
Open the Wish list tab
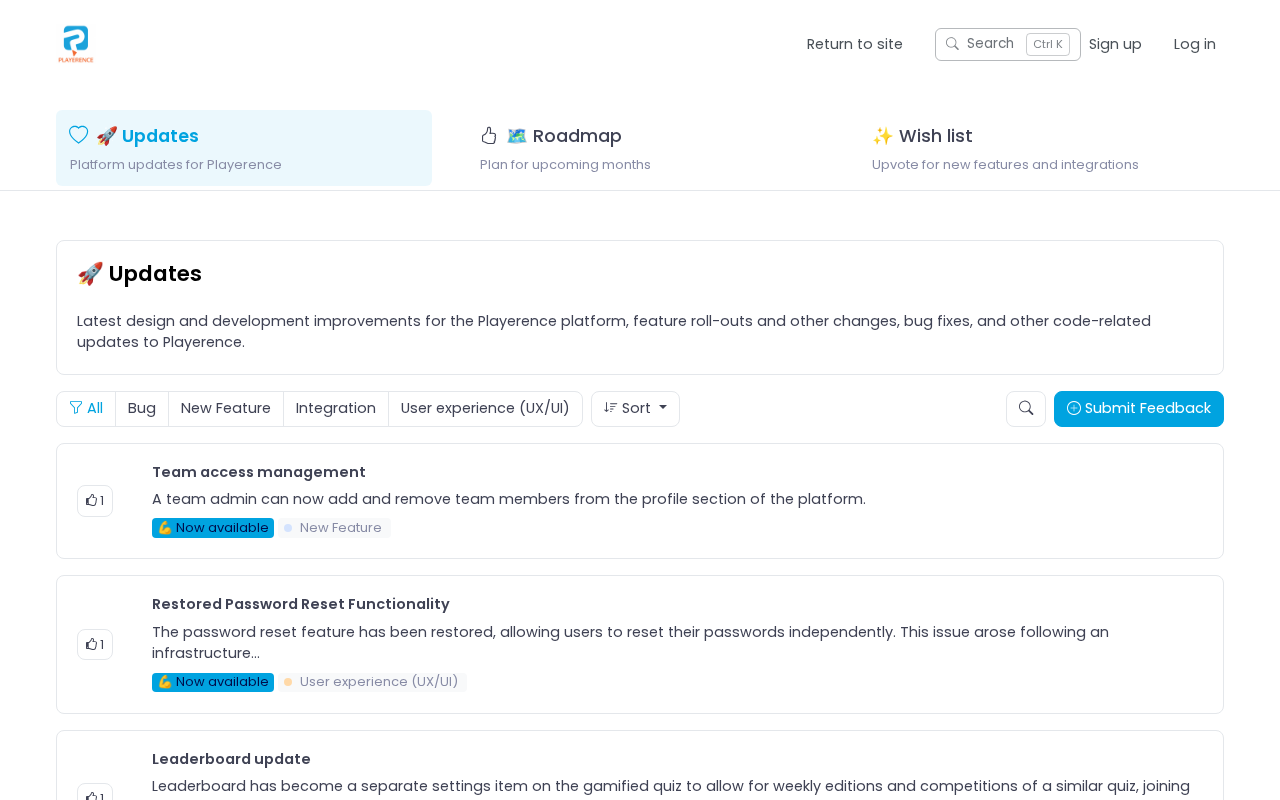click(935, 136)
